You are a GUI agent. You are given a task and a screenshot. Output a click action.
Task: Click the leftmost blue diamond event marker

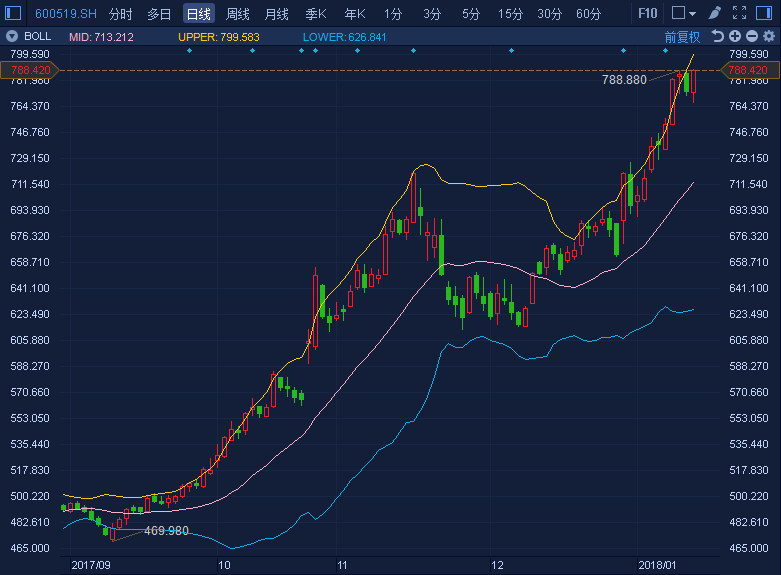coord(189,50)
